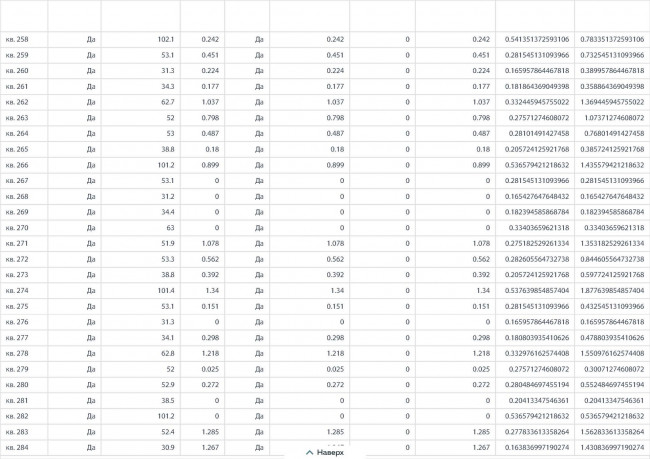The width and height of the screenshot is (650, 459).
Task: Click area value 62.7 in кв. 262 row
Action: (168, 102)
